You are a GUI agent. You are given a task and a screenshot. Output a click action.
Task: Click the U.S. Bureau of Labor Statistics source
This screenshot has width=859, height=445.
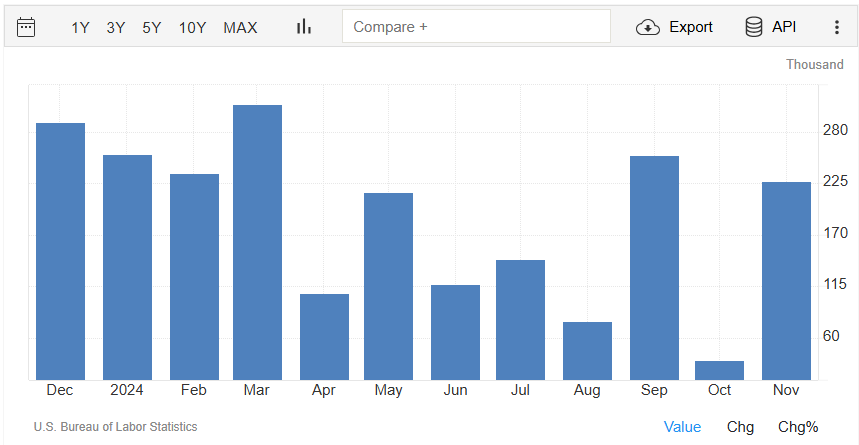point(116,426)
